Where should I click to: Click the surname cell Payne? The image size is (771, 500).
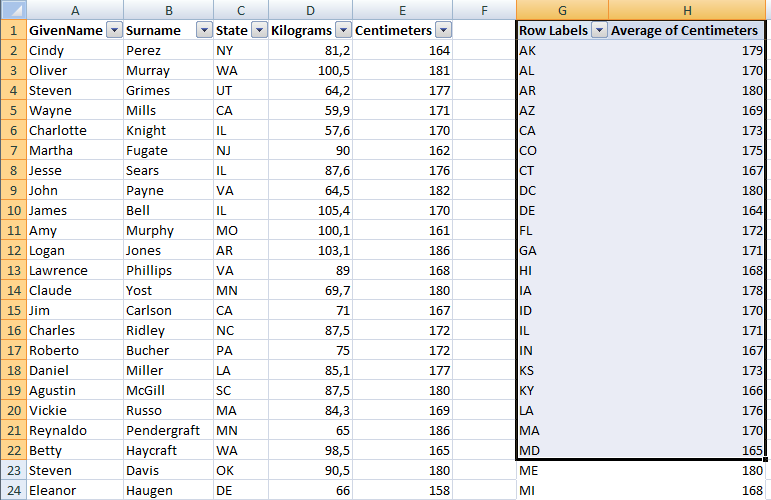coord(169,190)
